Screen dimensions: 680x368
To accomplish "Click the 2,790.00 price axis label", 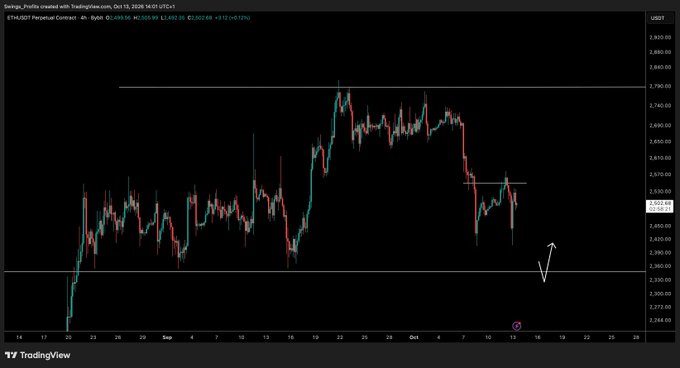I will pyautogui.click(x=660, y=87).
